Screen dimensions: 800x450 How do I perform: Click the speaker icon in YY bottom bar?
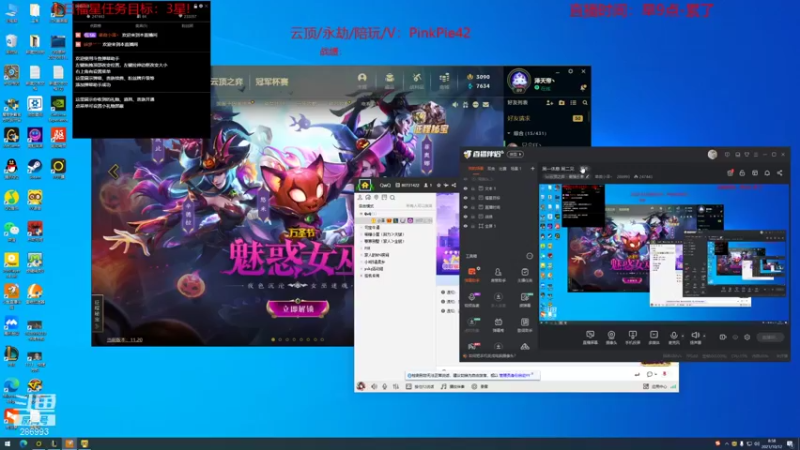coord(374,387)
